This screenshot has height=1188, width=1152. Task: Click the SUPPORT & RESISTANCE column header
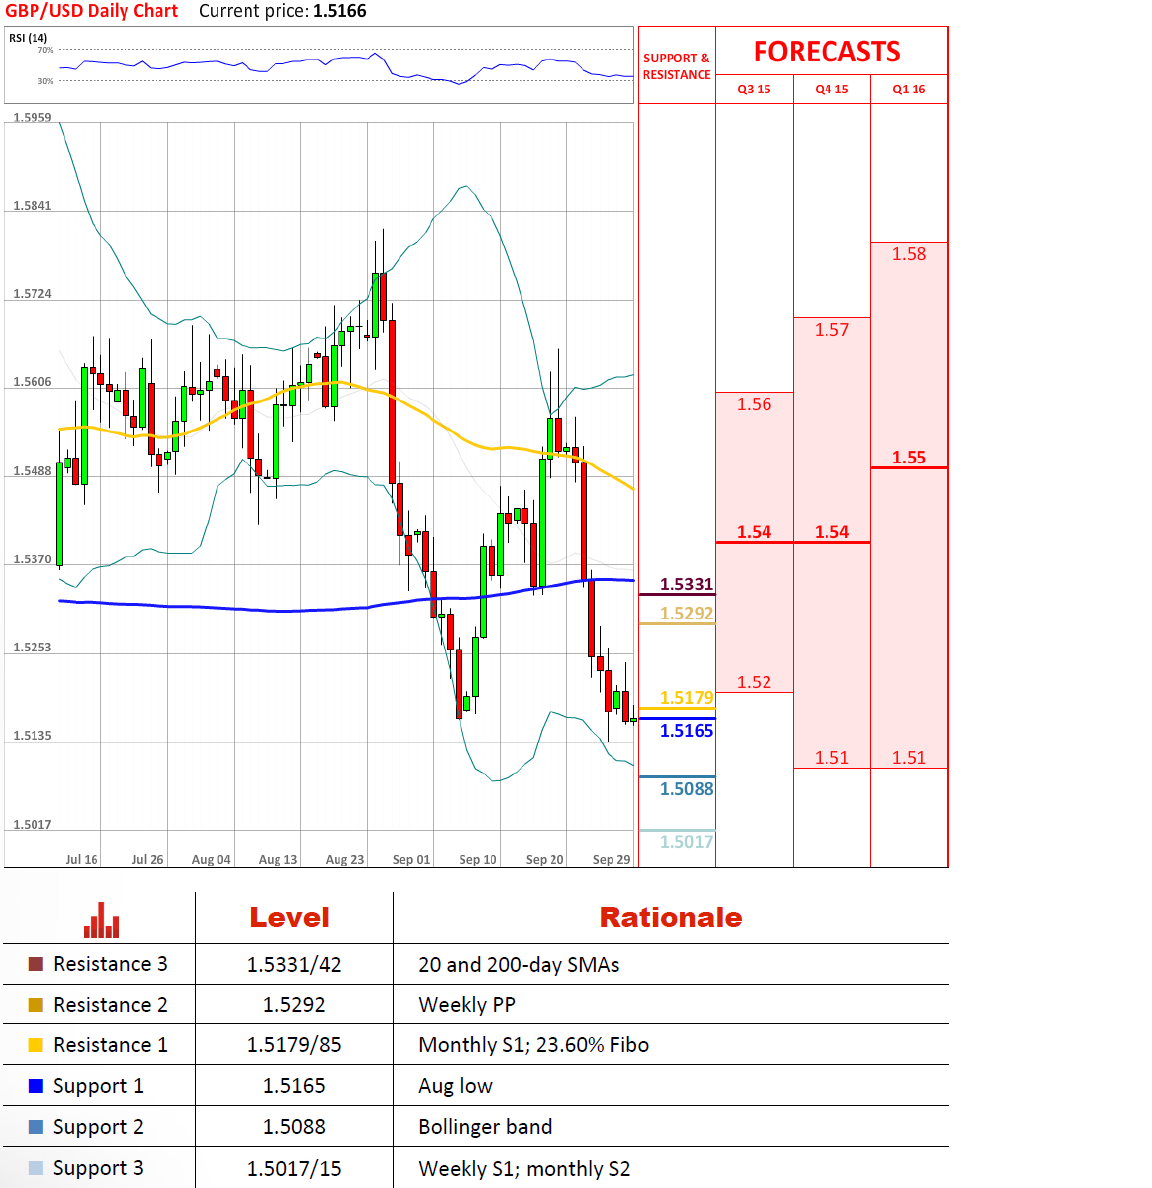pyautogui.click(x=677, y=66)
